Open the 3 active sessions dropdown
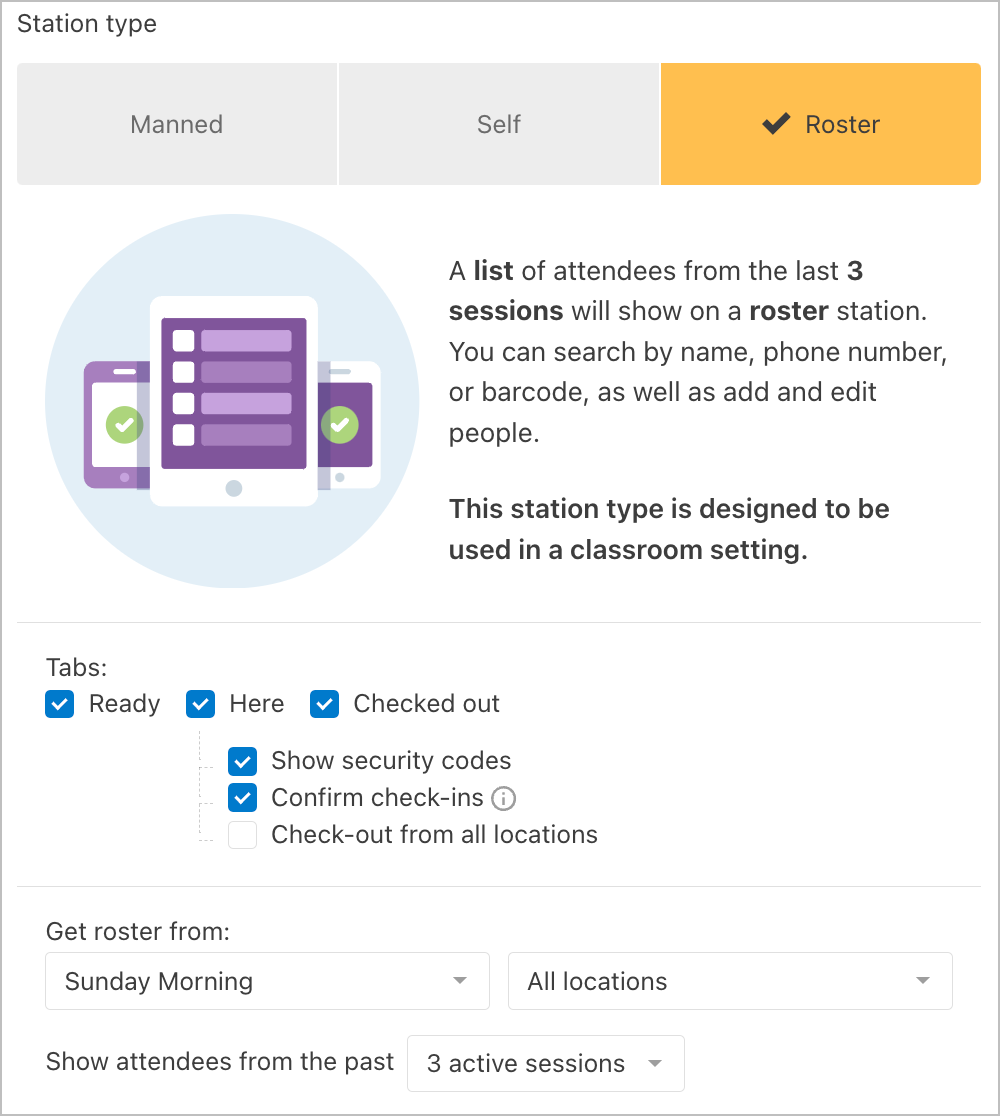 [546, 1063]
